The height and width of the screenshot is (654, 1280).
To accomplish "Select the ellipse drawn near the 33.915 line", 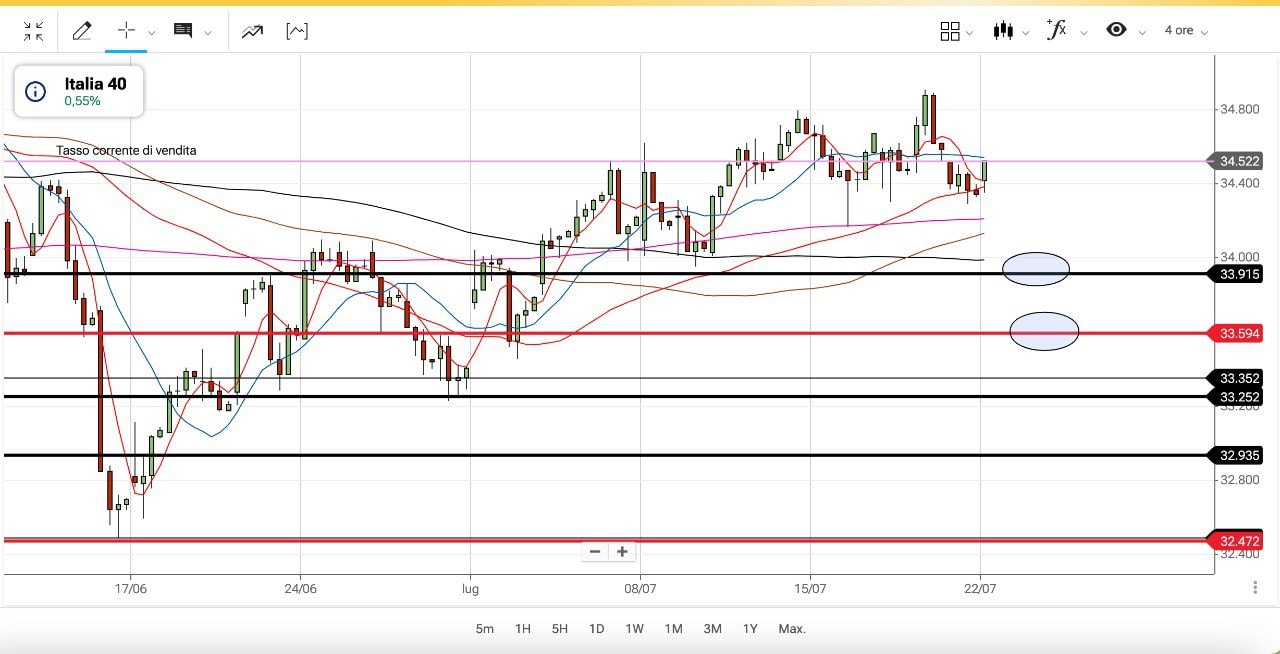I will point(1036,269).
